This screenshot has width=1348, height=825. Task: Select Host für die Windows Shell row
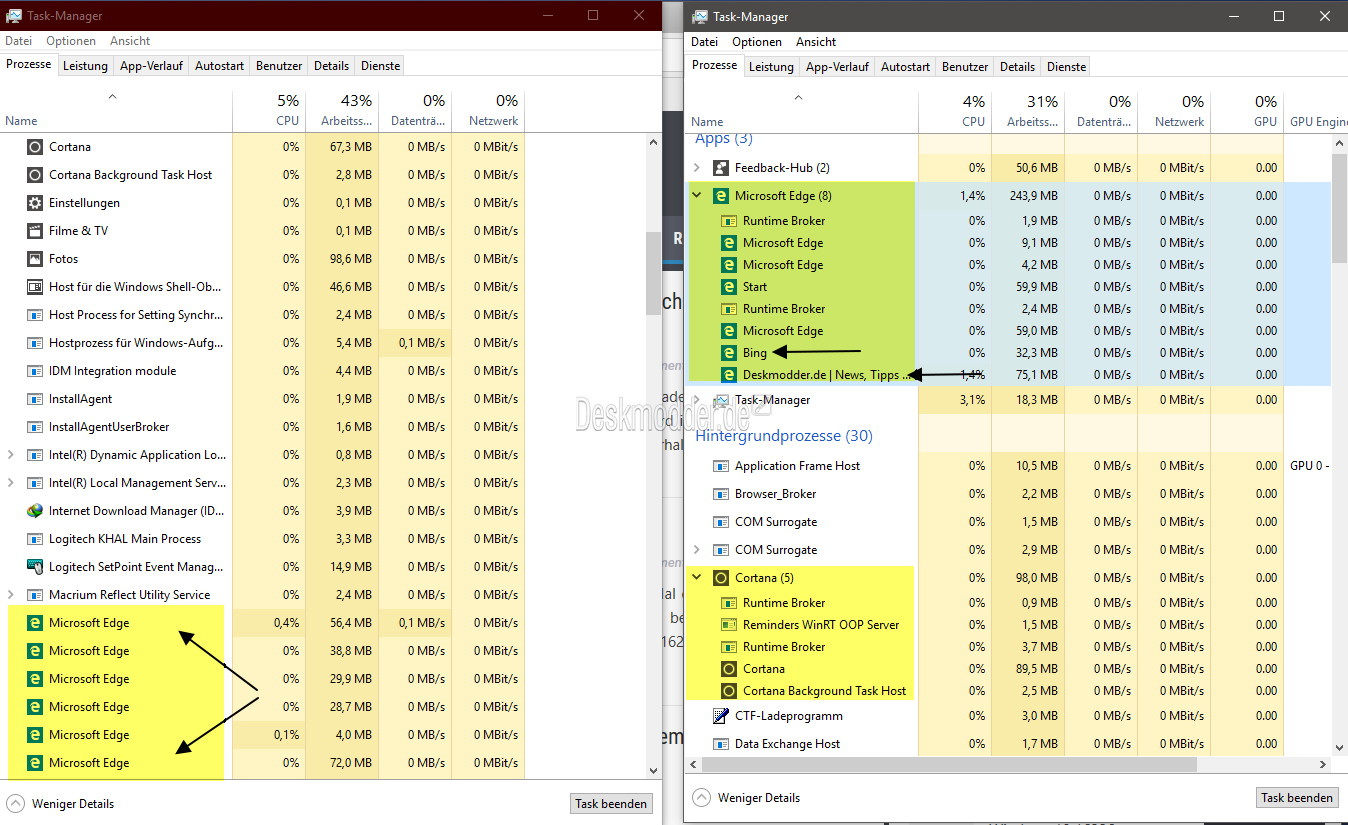tap(264, 287)
